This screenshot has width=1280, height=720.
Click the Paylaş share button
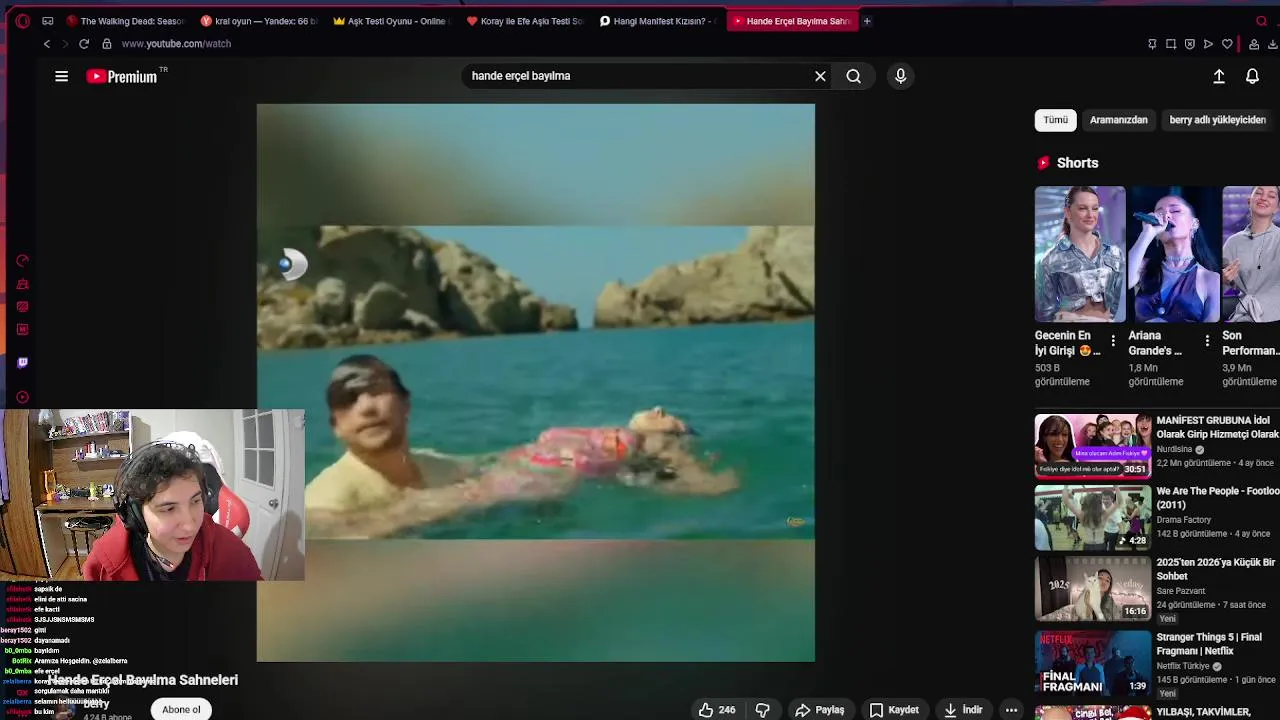pos(820,710)
